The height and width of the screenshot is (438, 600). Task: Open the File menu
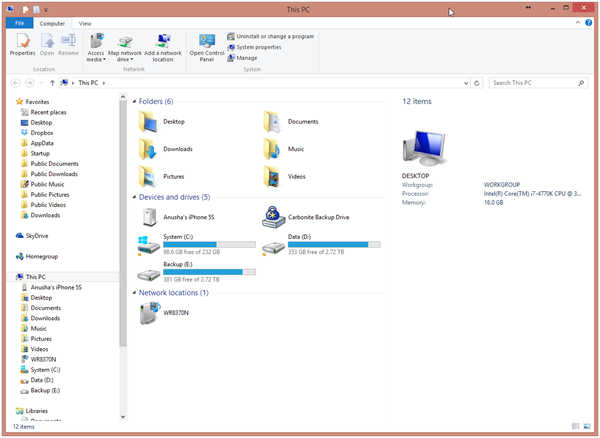(19, 23)
